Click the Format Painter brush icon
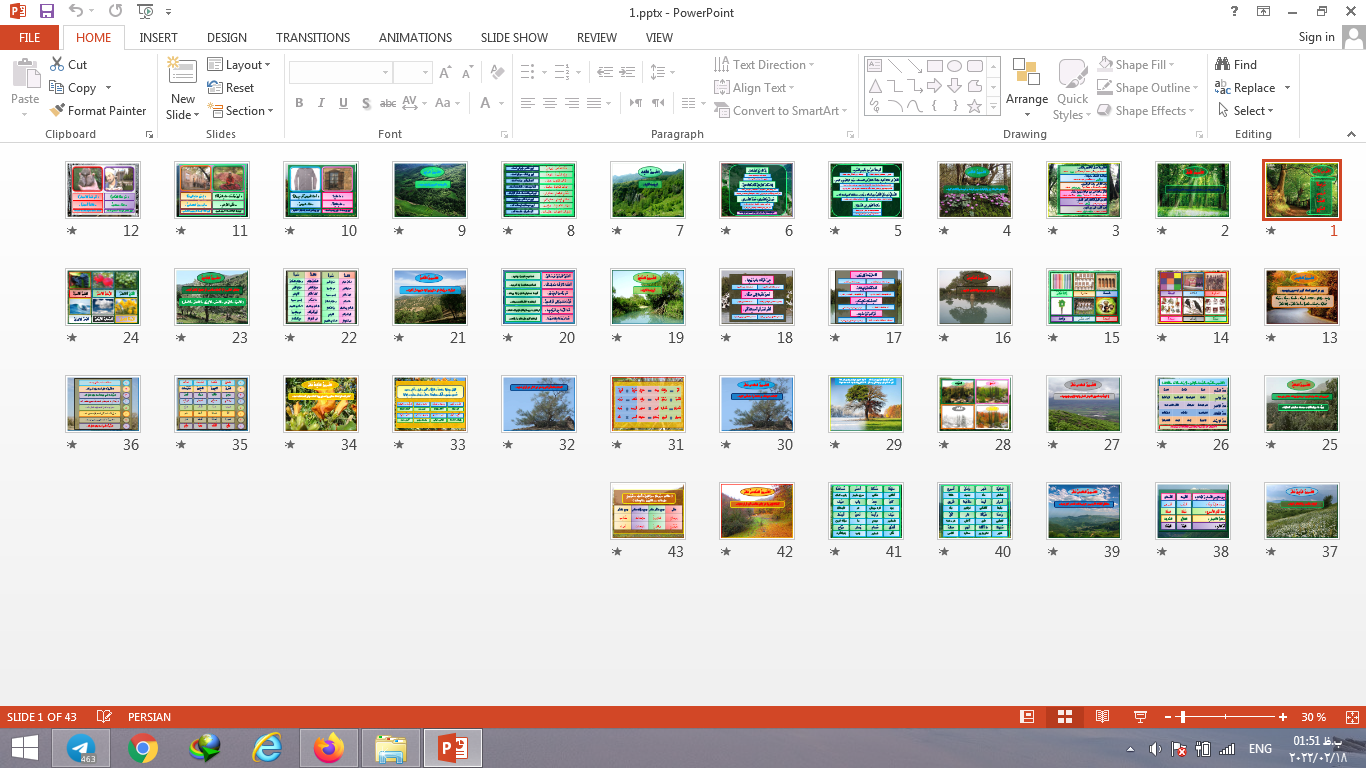 tap(57, 111)
